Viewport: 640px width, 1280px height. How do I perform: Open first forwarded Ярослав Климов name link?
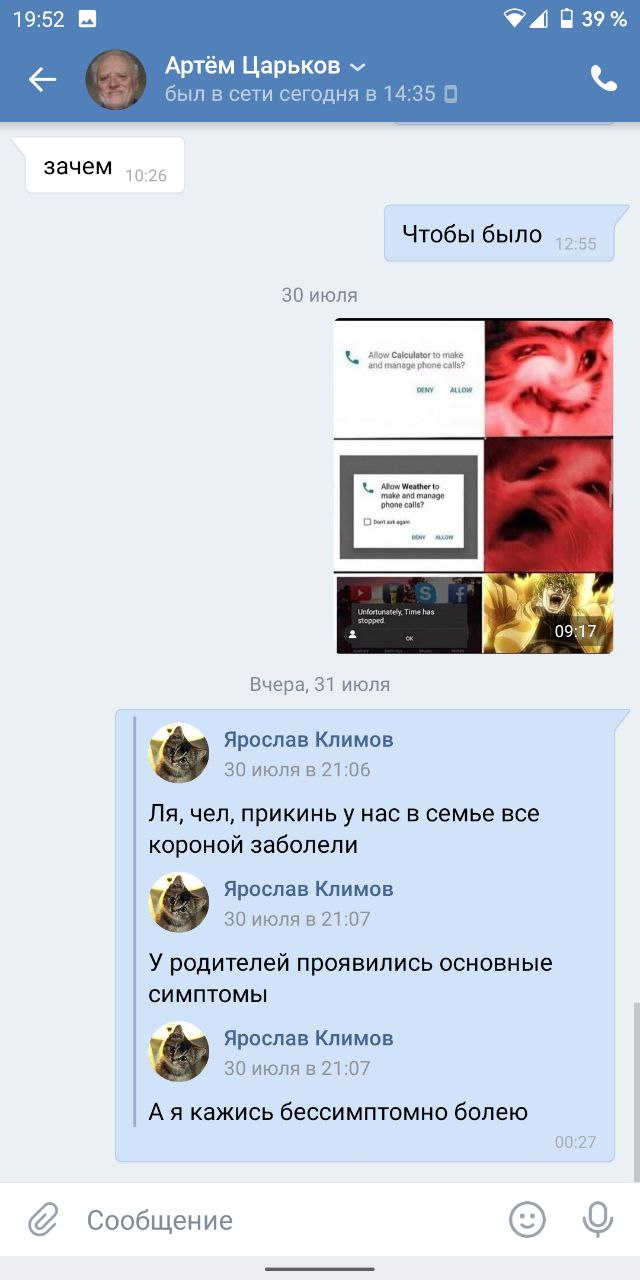(x=308, y=740)
